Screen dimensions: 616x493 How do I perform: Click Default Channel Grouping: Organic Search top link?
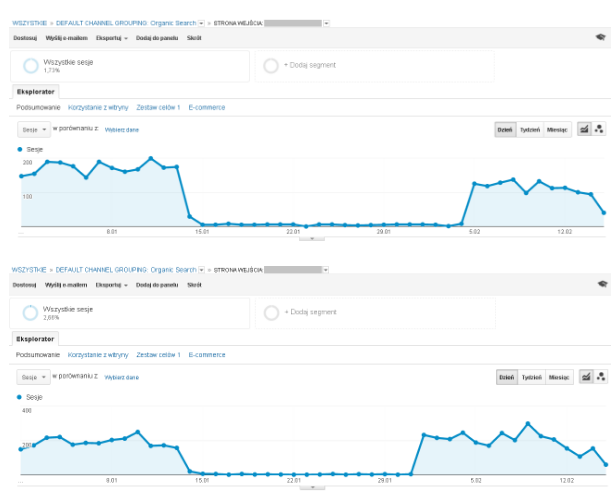coord(126,23)
